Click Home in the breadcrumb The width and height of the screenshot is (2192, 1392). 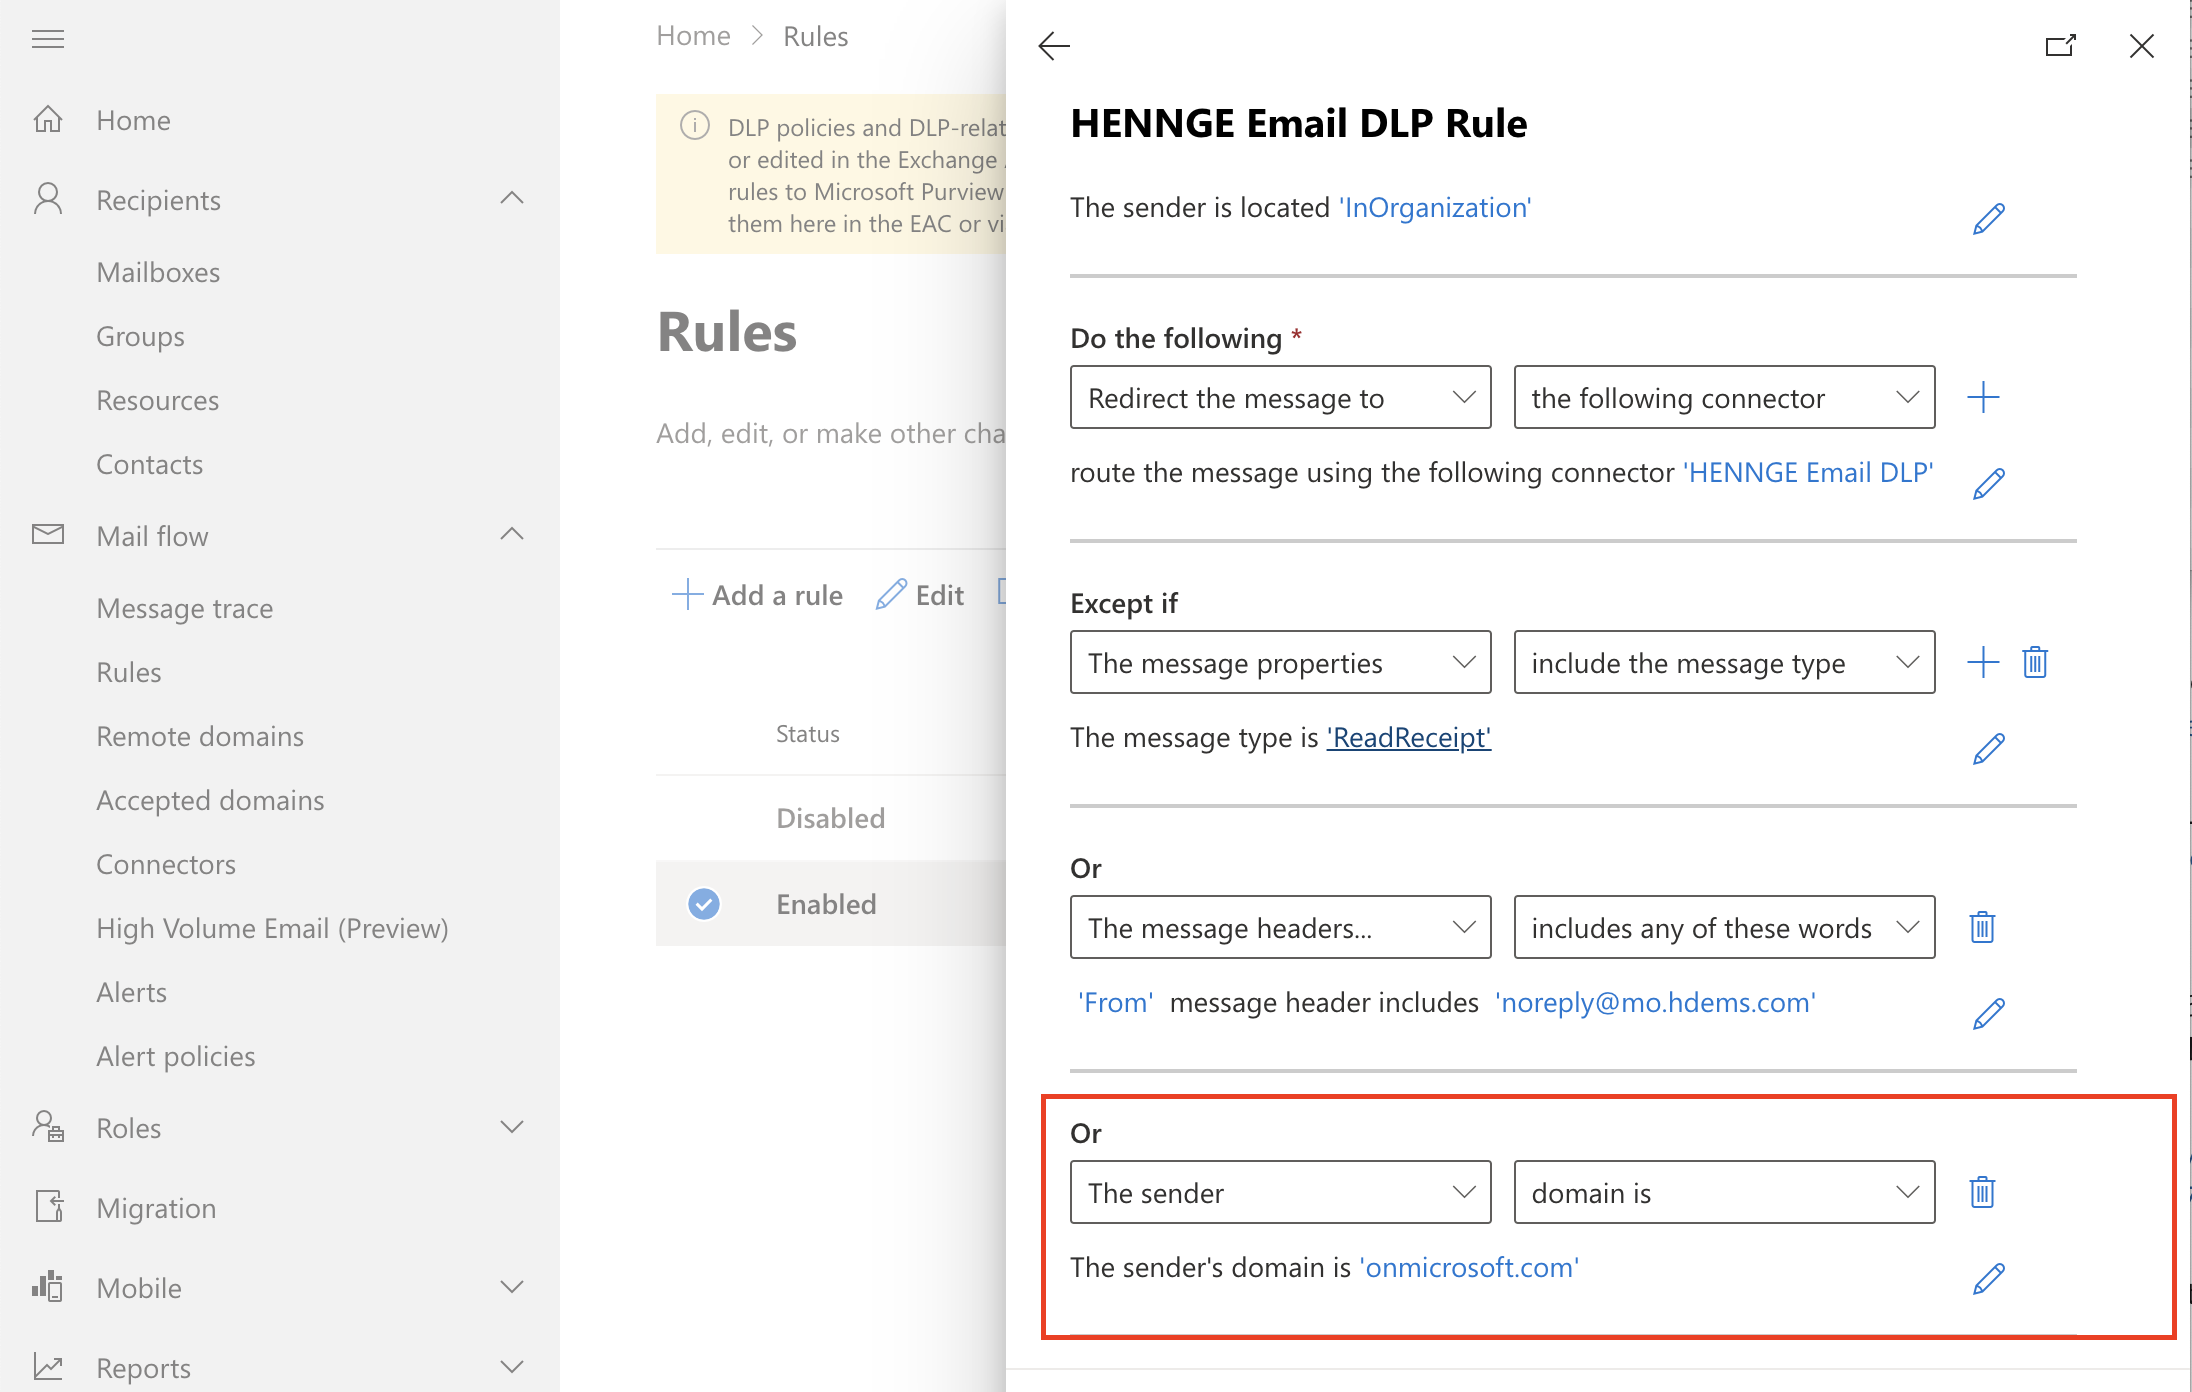(693, 36)
